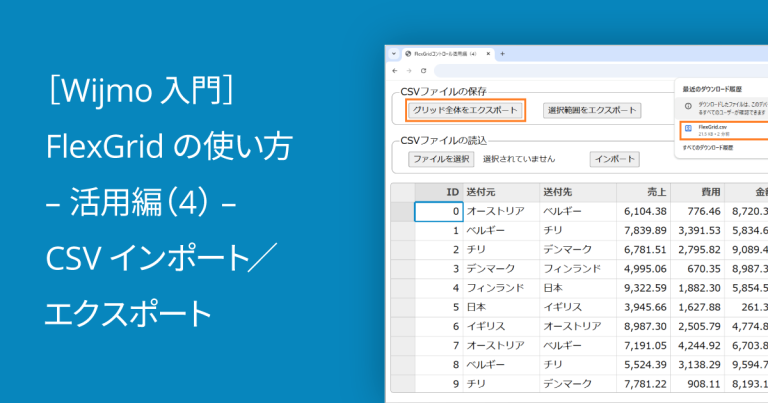Screen dimensions: 768x403
Task: Click the ファイルを選択 file chooser button
Action: click(441, 159)
